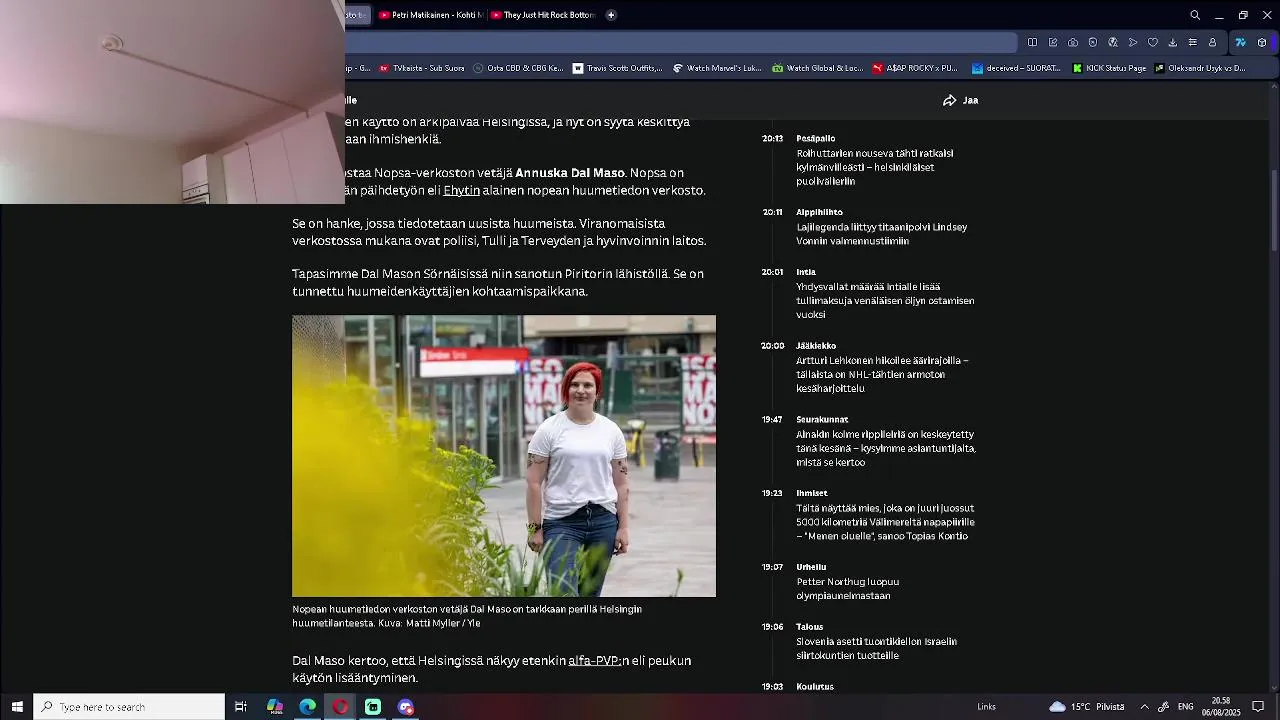Screen dimensions: 1280x720
Task: Open the downloads arrow icon
Action: tap(1173, 42)
